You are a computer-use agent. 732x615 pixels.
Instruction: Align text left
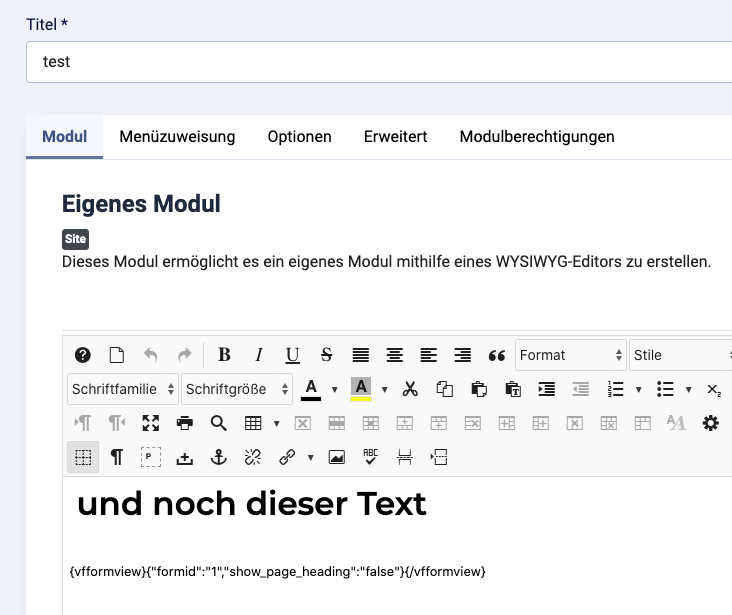click(x=429, y=355)
